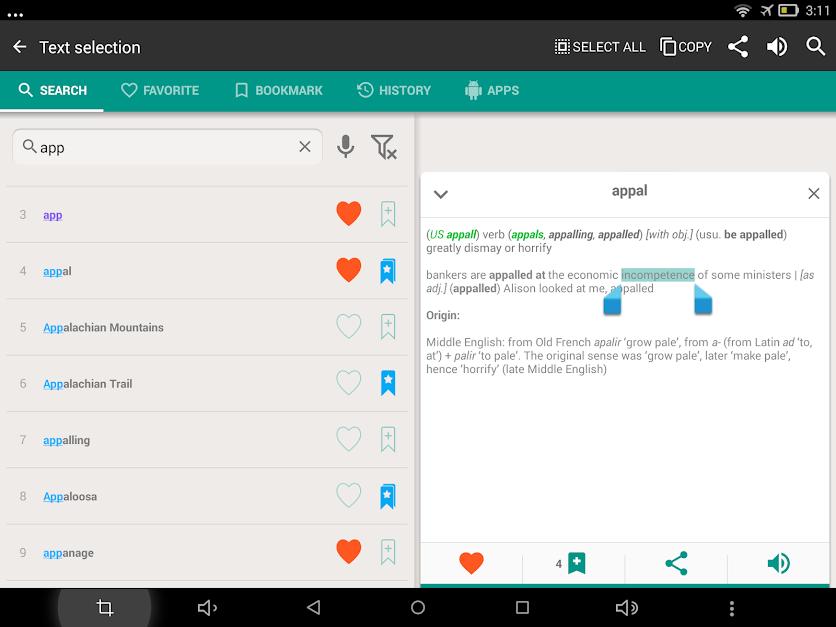Tap the microphone voice search icon
This screenshot has width=836, height=627.
click(x=345, y=147)
